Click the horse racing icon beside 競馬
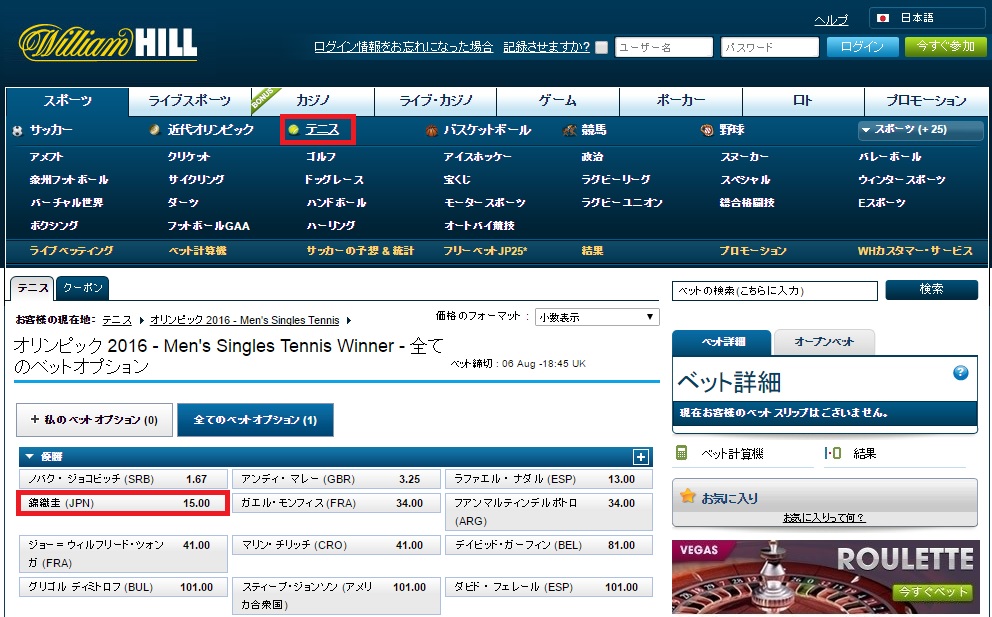992x617 pixels. [569, 130]
